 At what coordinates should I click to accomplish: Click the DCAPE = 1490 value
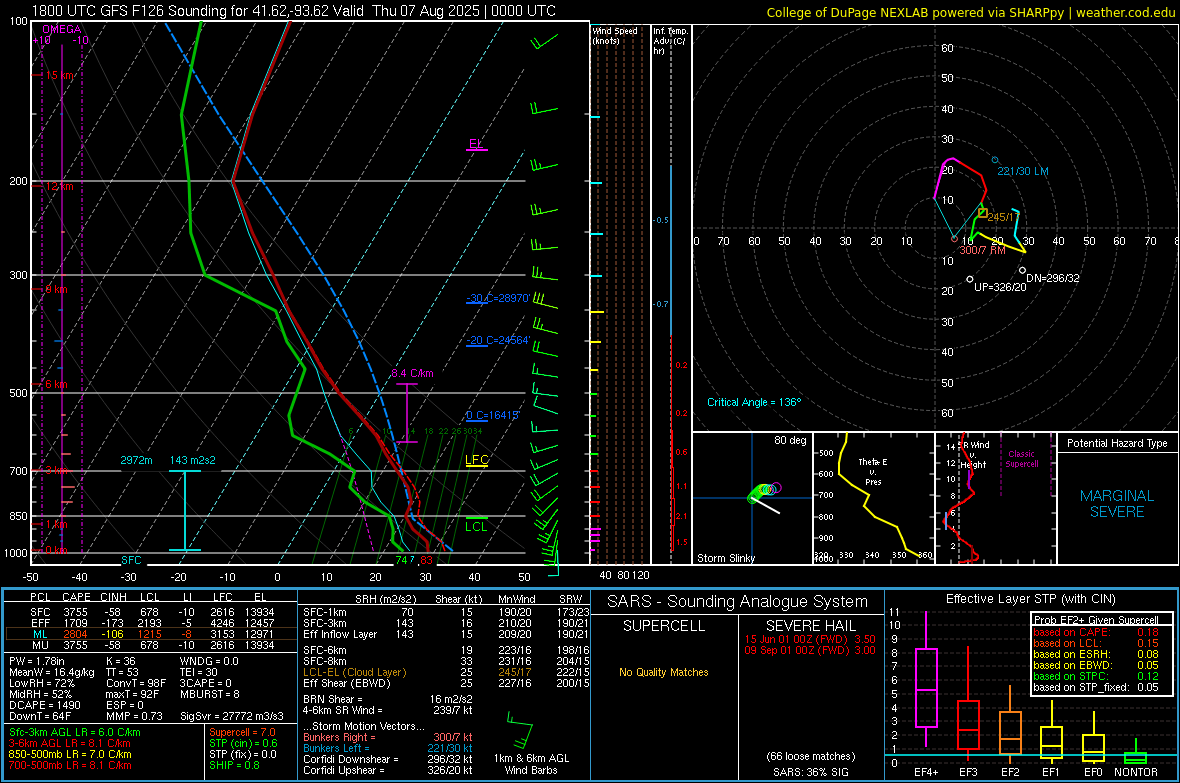tap(45, 705)
